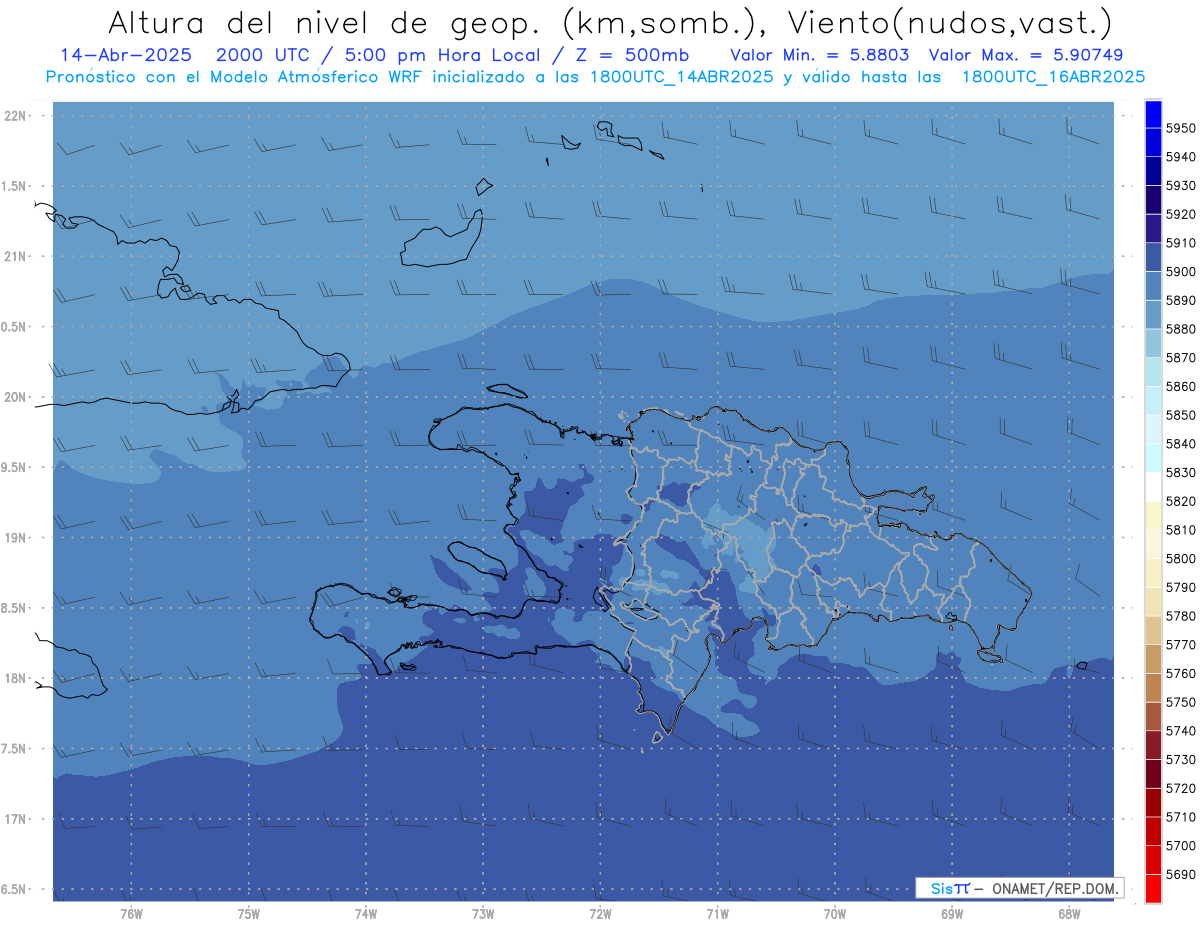The height and width of the screenshot is (927, 1200).
Task: Select the 69W longitude label
Action: pos(952,913)
